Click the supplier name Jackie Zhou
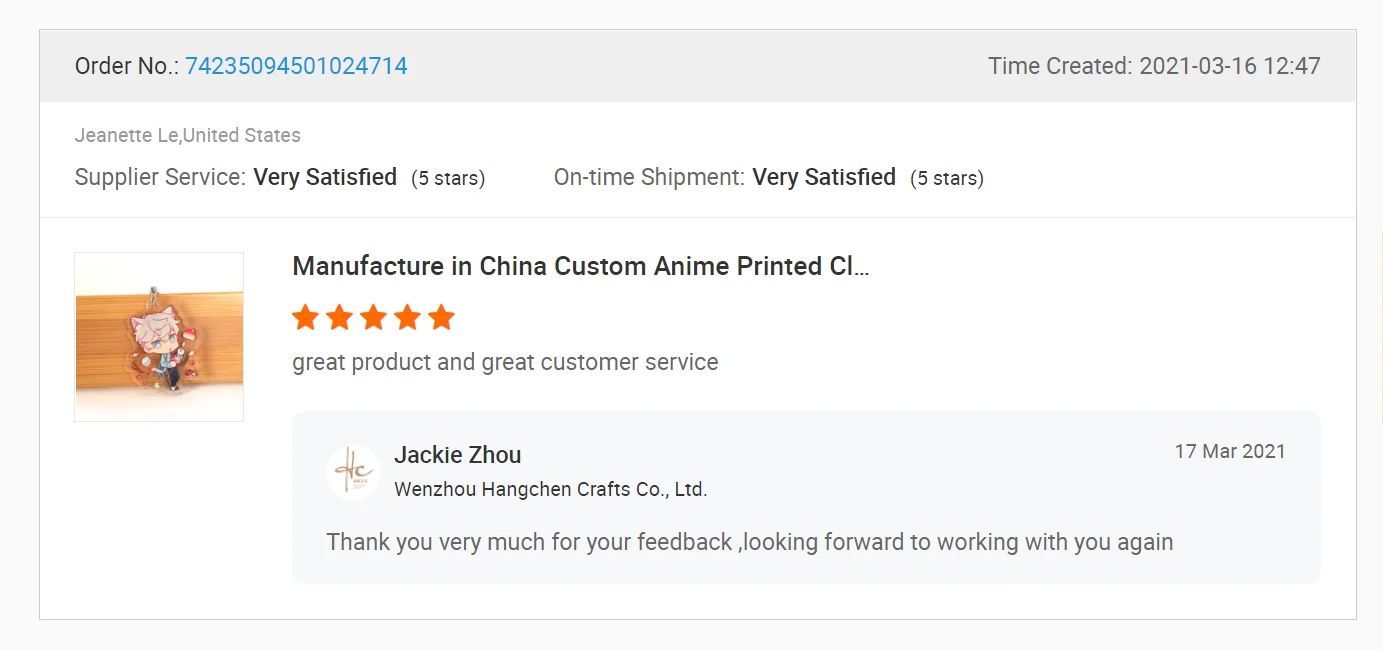The height and width of the screenshot is (649, 1383). click(x=457, y=455)
